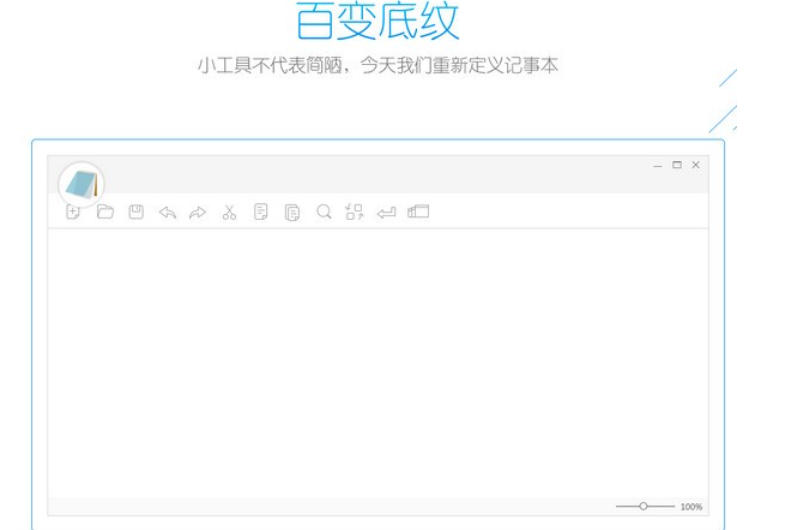791x530 pixels.
Task: Save the document using the floppy disk icon
Action: tap(136, 212)
